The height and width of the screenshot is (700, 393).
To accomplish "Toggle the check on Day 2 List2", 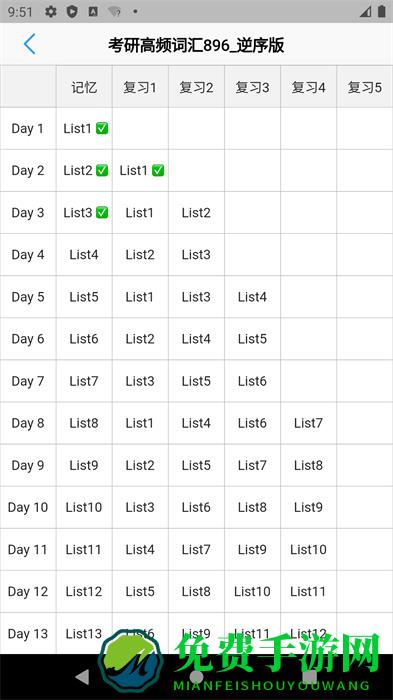I will 102,171.
